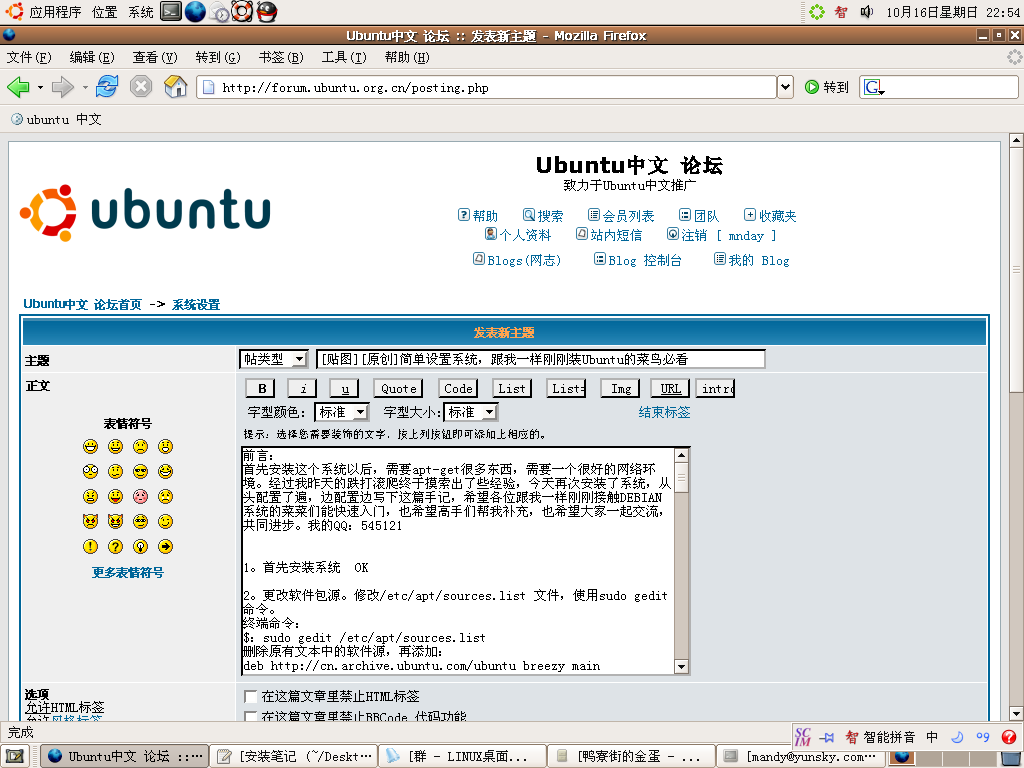
Task: Insert the arrow smiley
Action: 166,547
